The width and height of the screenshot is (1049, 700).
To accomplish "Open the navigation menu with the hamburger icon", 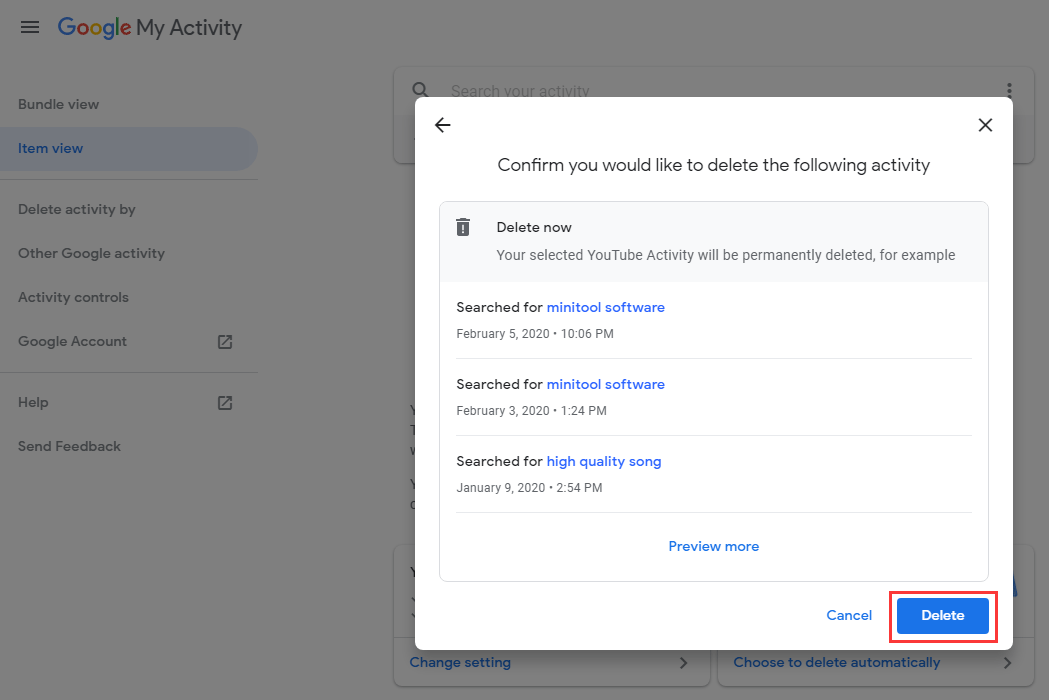I will (29, 27).
